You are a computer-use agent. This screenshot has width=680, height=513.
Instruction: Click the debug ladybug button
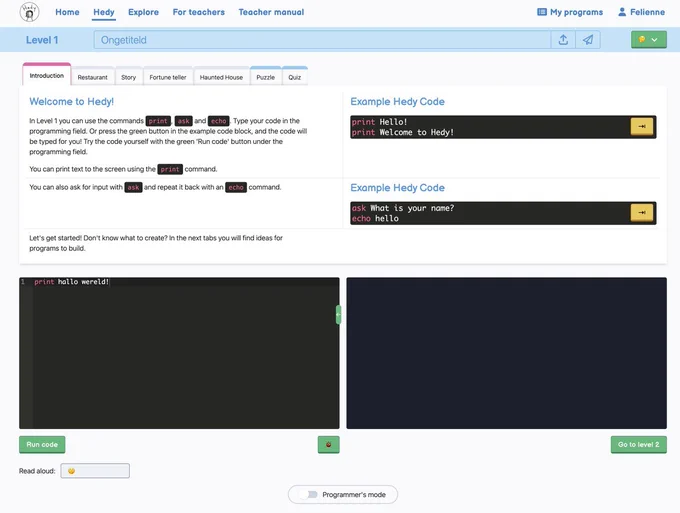tap(328, 444)
